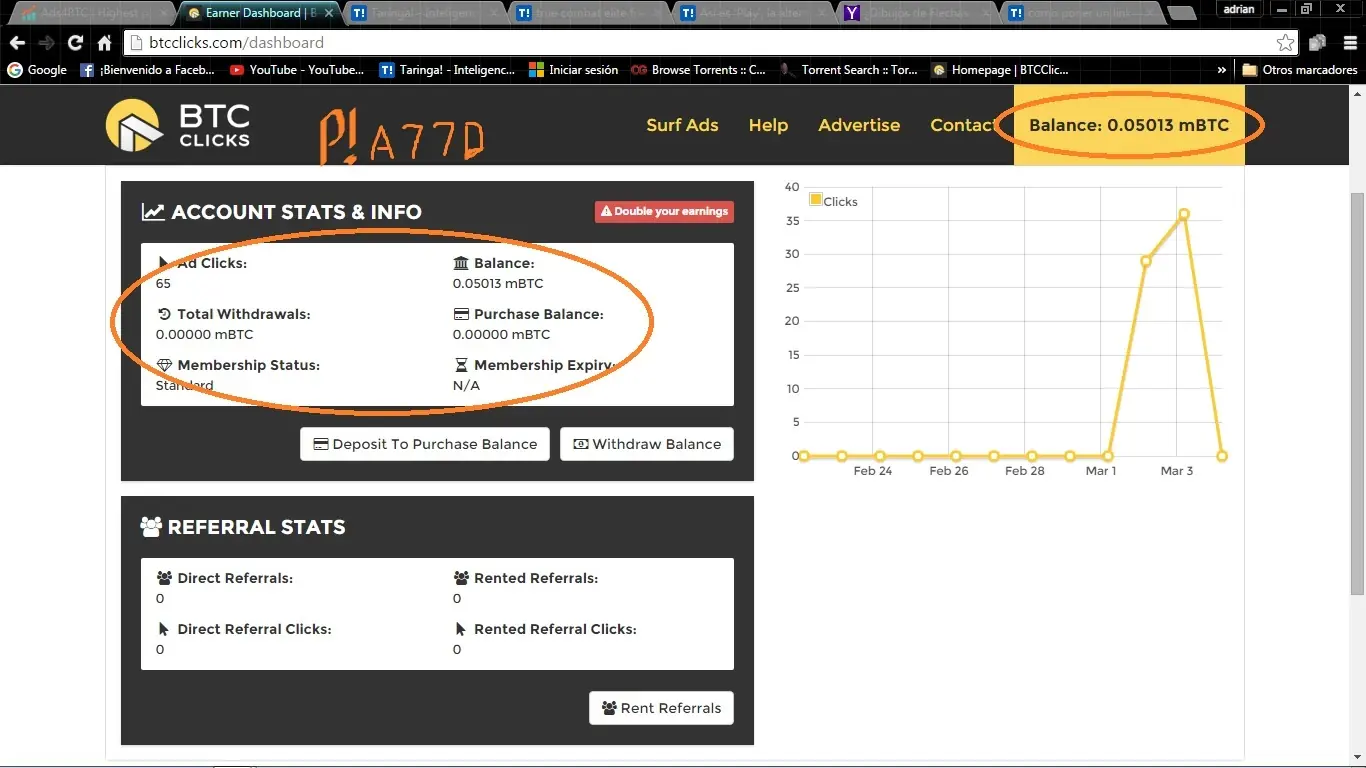
Task: Bookmark this page with the star icon
Action: click(1285, 43)
